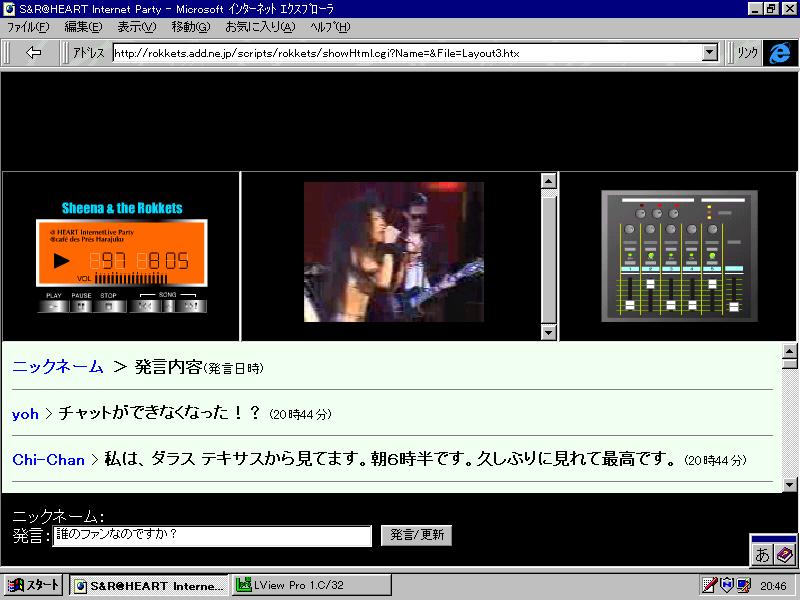Click the video frame scroll down arrow
This screenshot has width=800, height=600.
tap(548, 333)
